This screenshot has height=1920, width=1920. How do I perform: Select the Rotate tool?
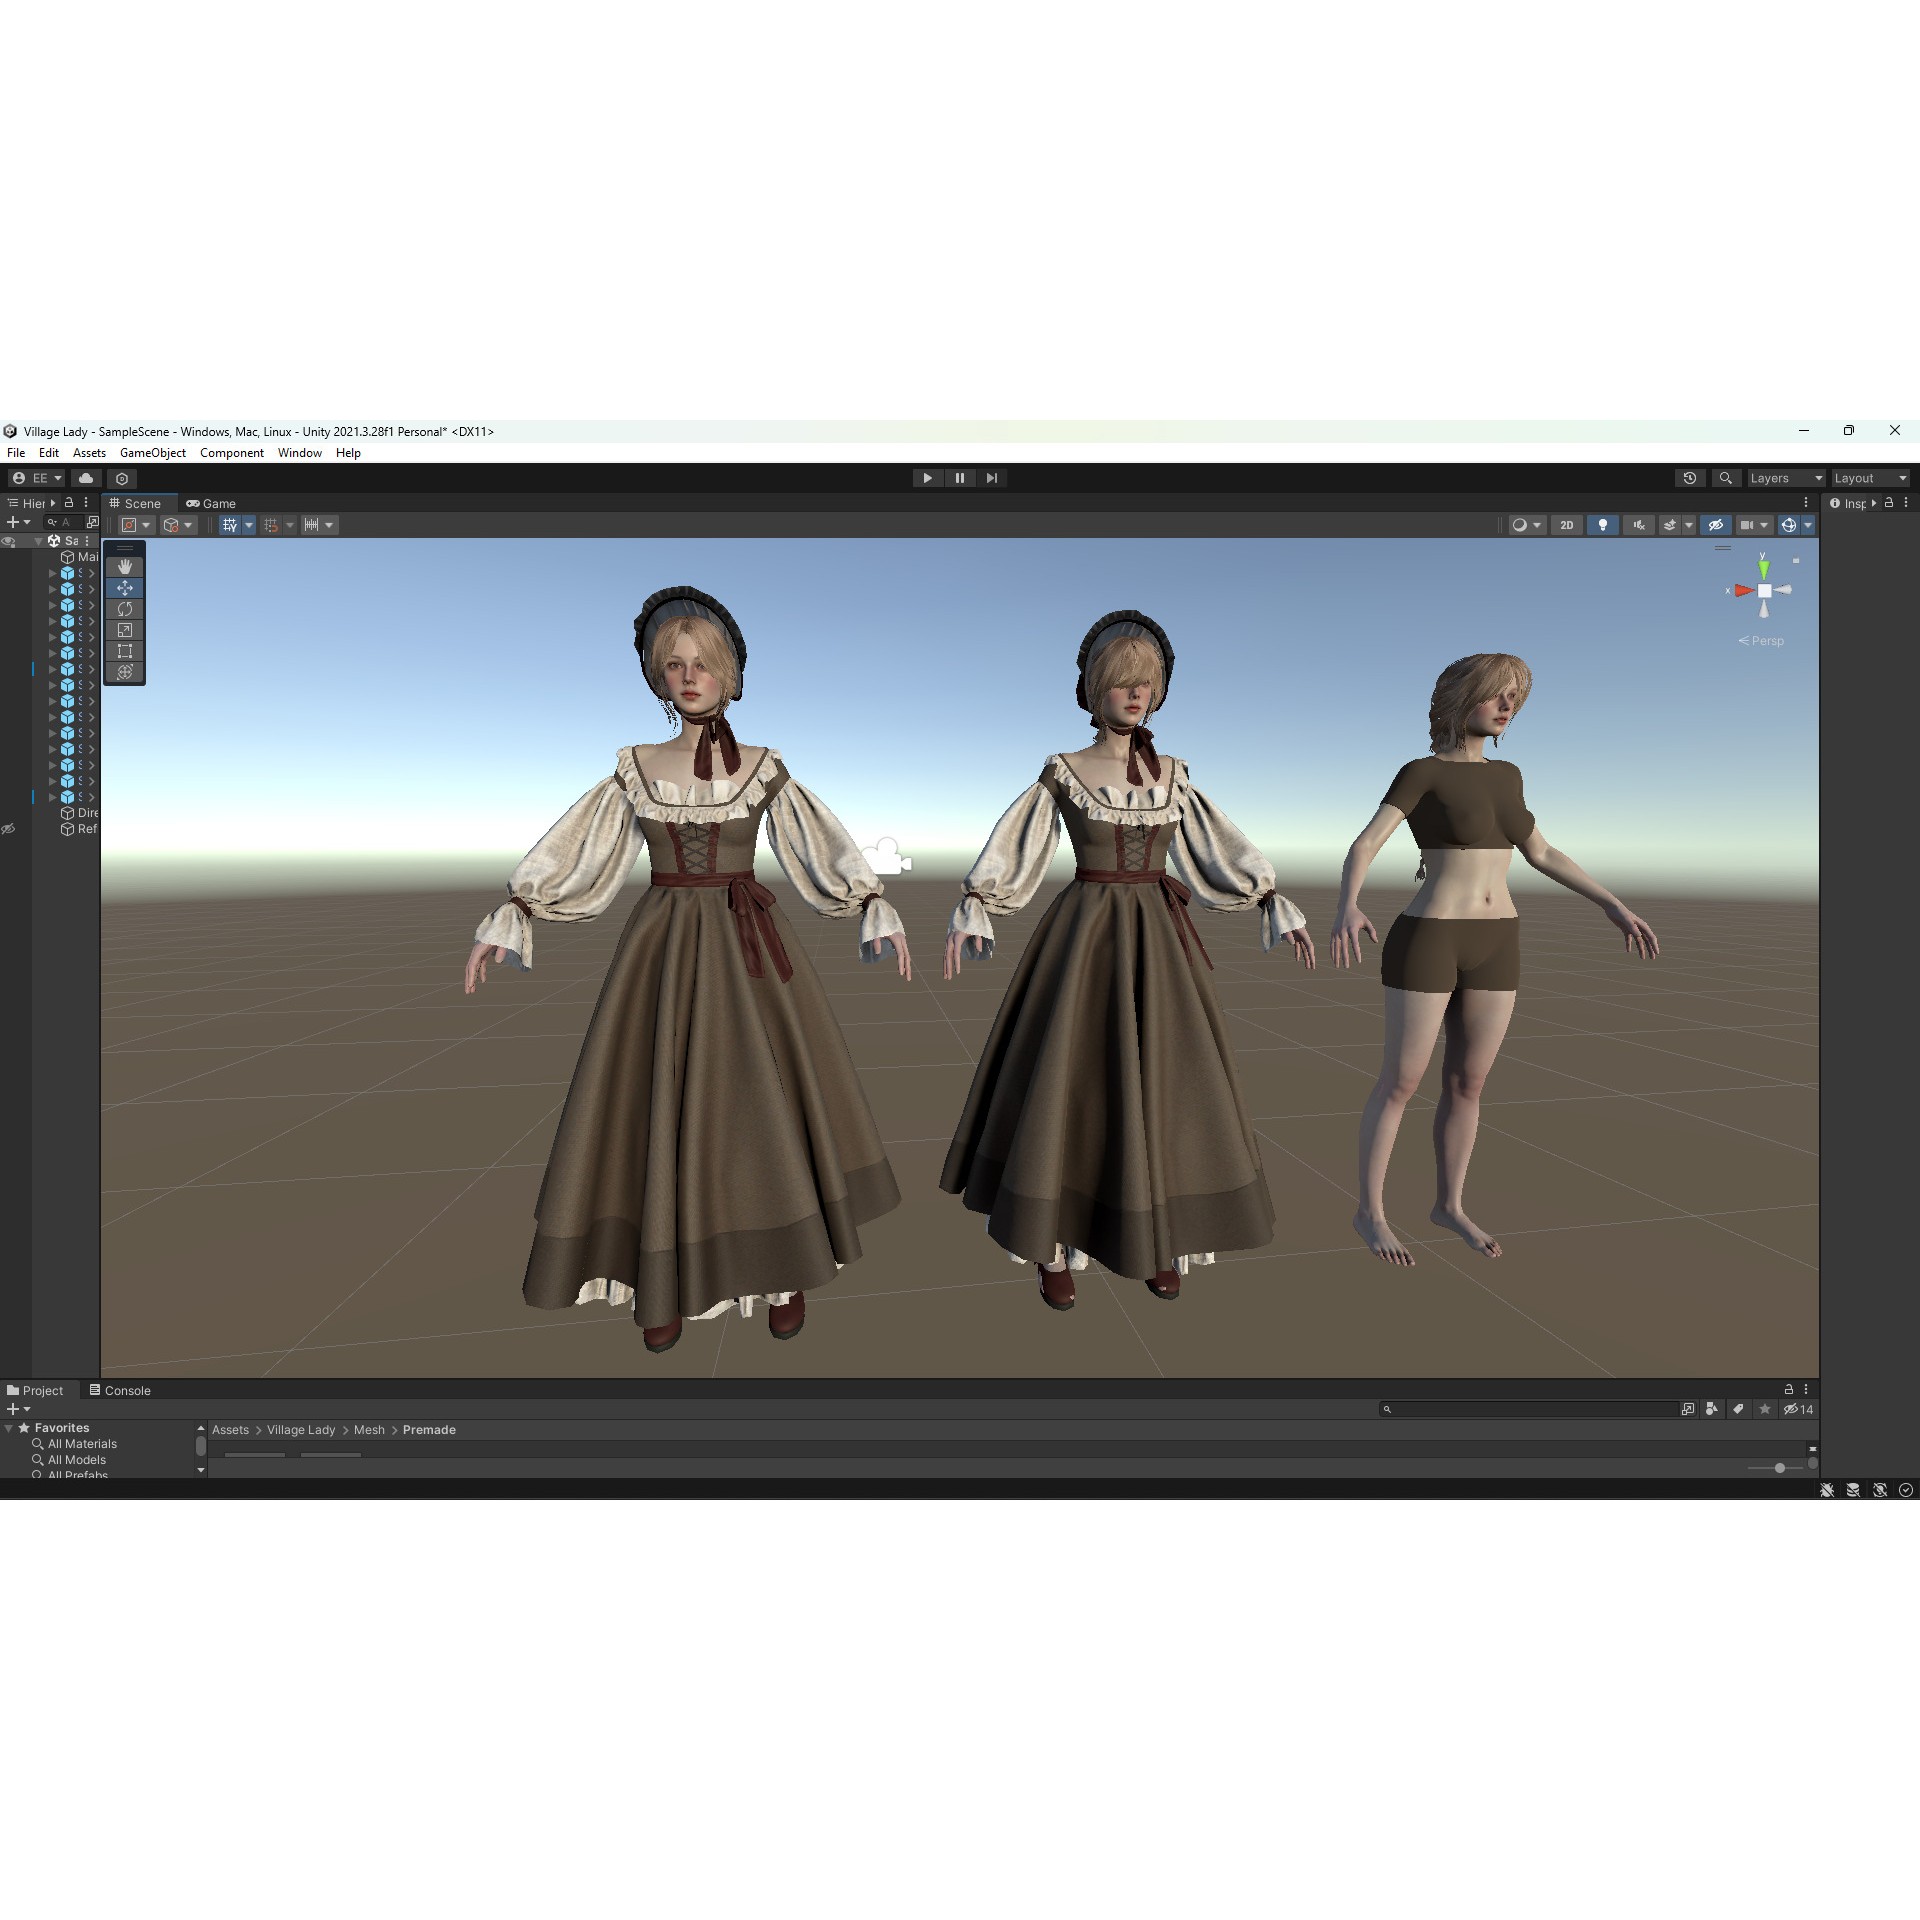[x=125, y=609]
